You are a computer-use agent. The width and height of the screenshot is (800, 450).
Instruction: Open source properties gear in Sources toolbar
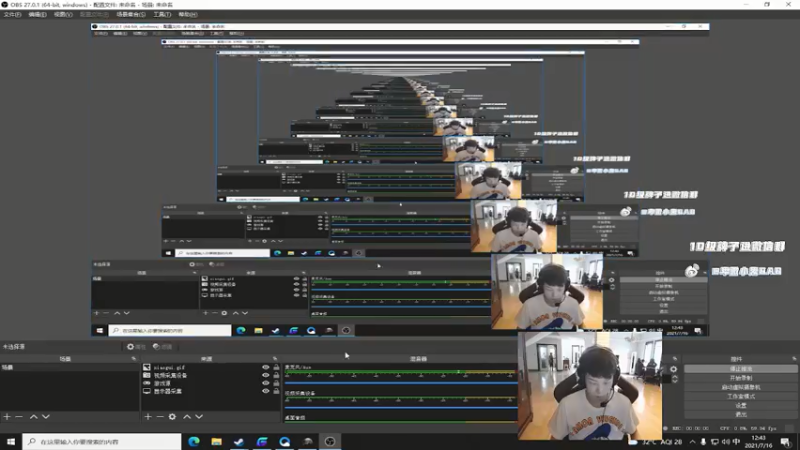172,416
